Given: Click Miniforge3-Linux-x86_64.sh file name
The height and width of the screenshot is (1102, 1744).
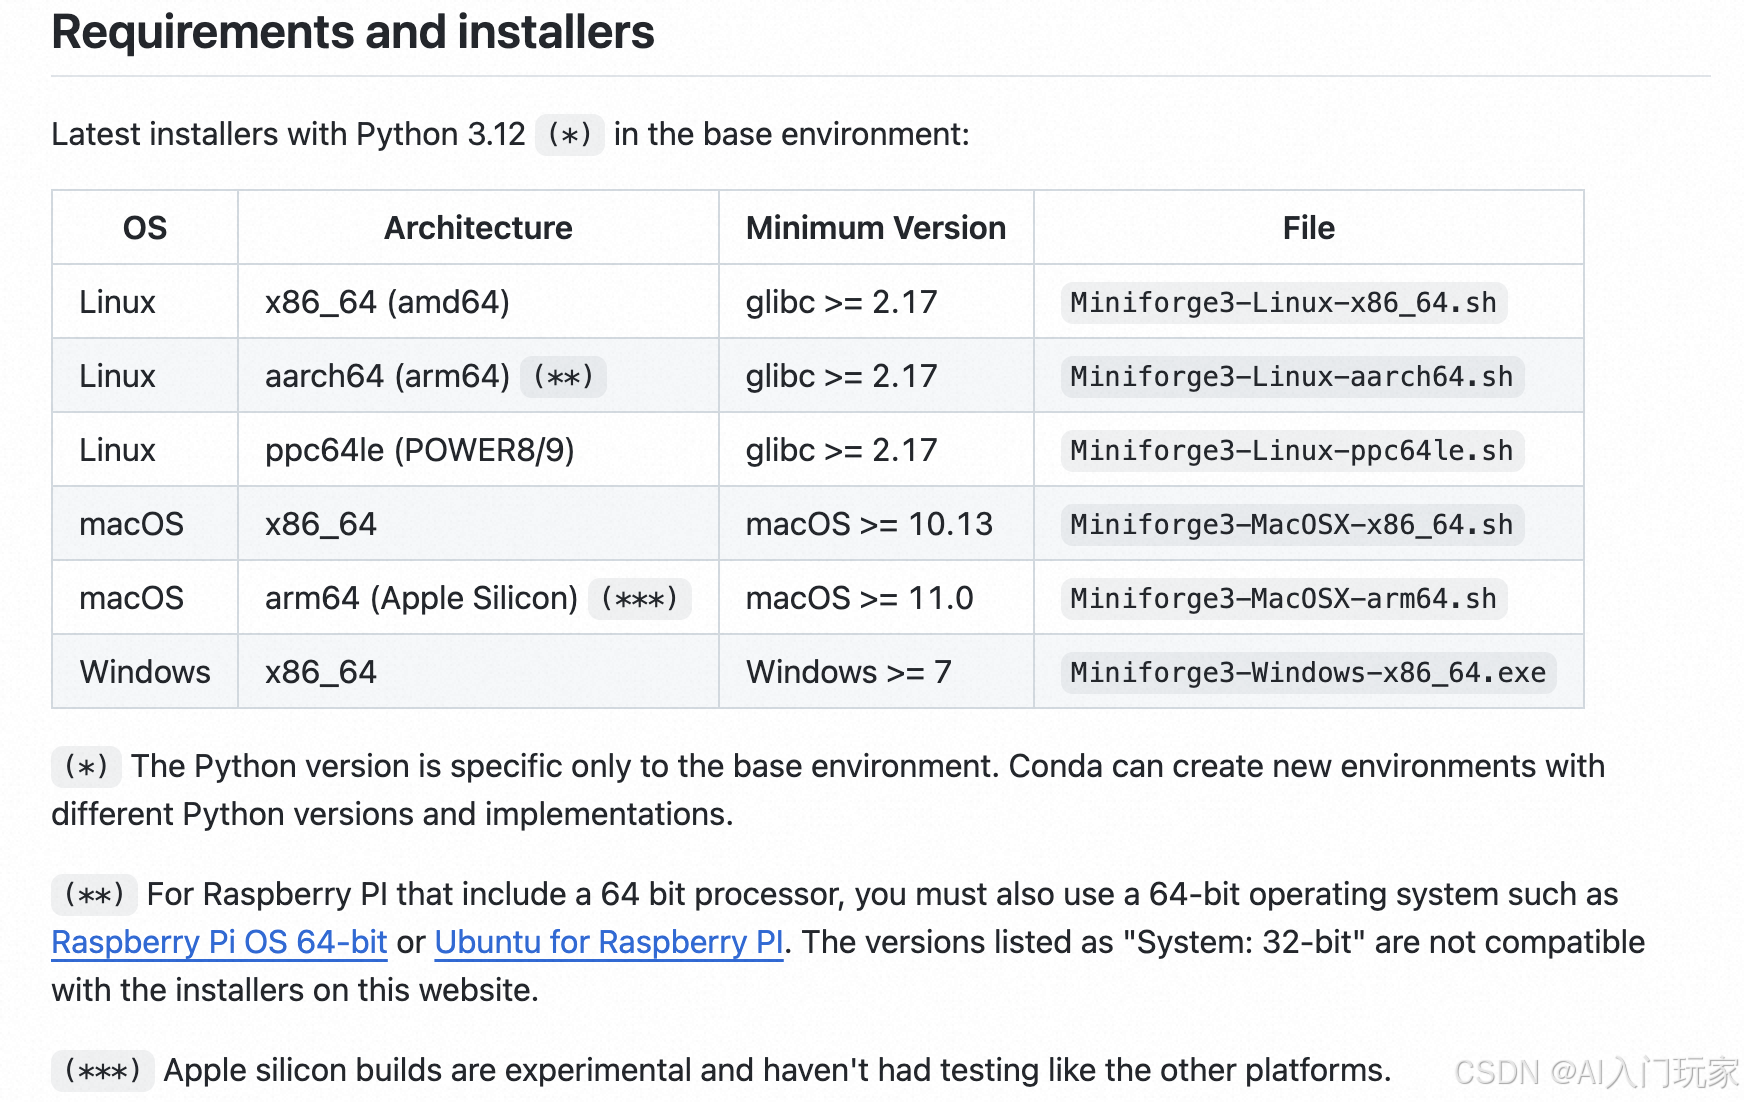Looking at the screenshot, I should 1283,302.
